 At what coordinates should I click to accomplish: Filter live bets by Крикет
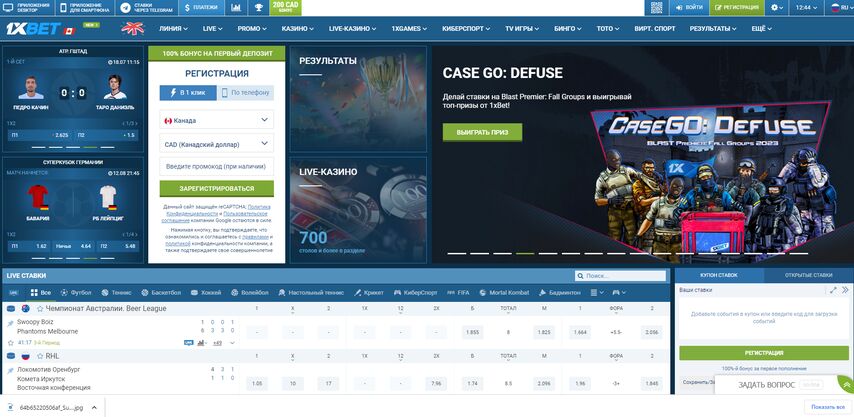tap(369, 292)
